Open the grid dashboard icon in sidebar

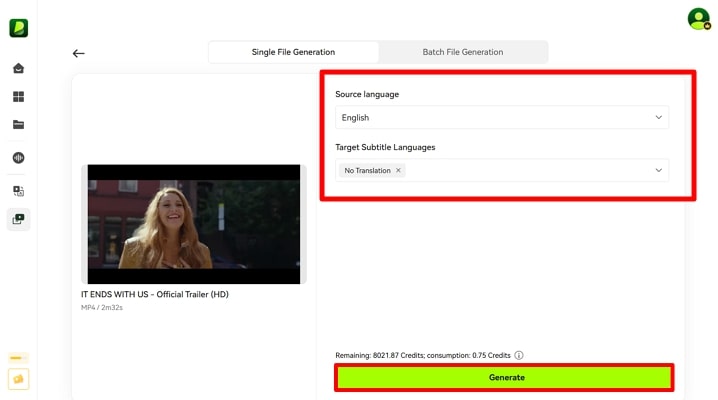coord(18,97)
